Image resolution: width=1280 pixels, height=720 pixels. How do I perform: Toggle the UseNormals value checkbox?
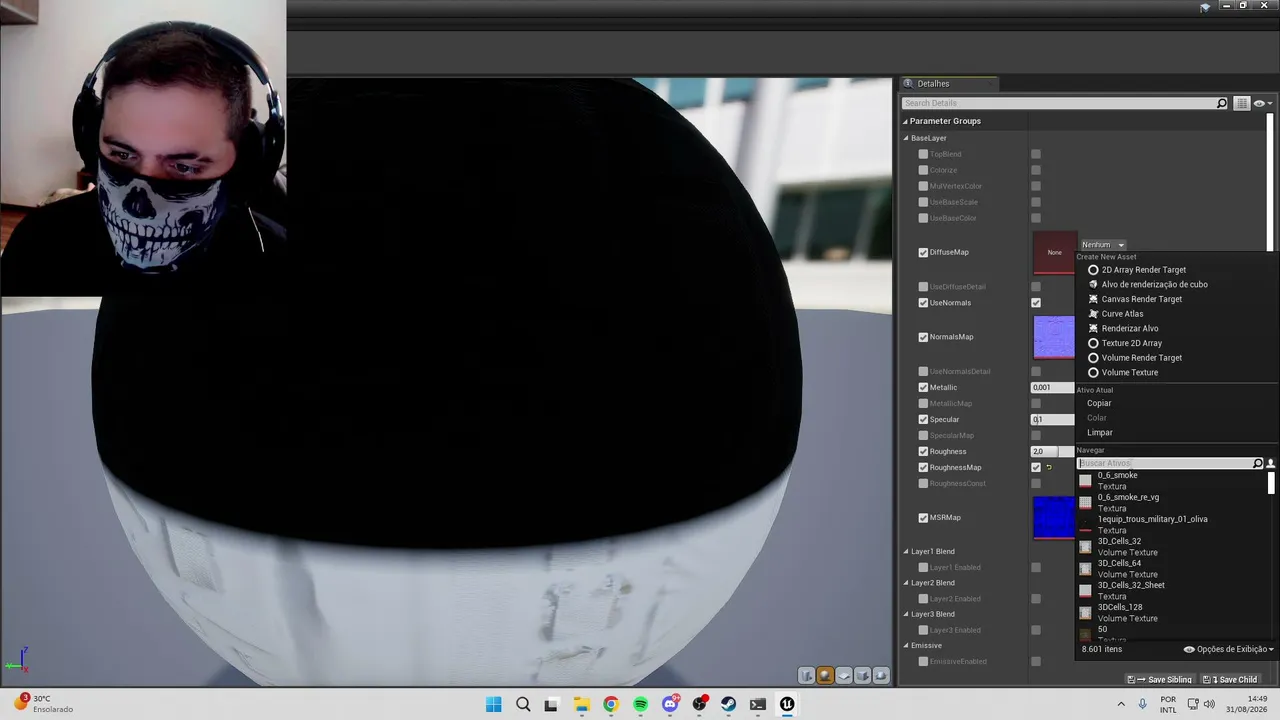(1036, 303)
